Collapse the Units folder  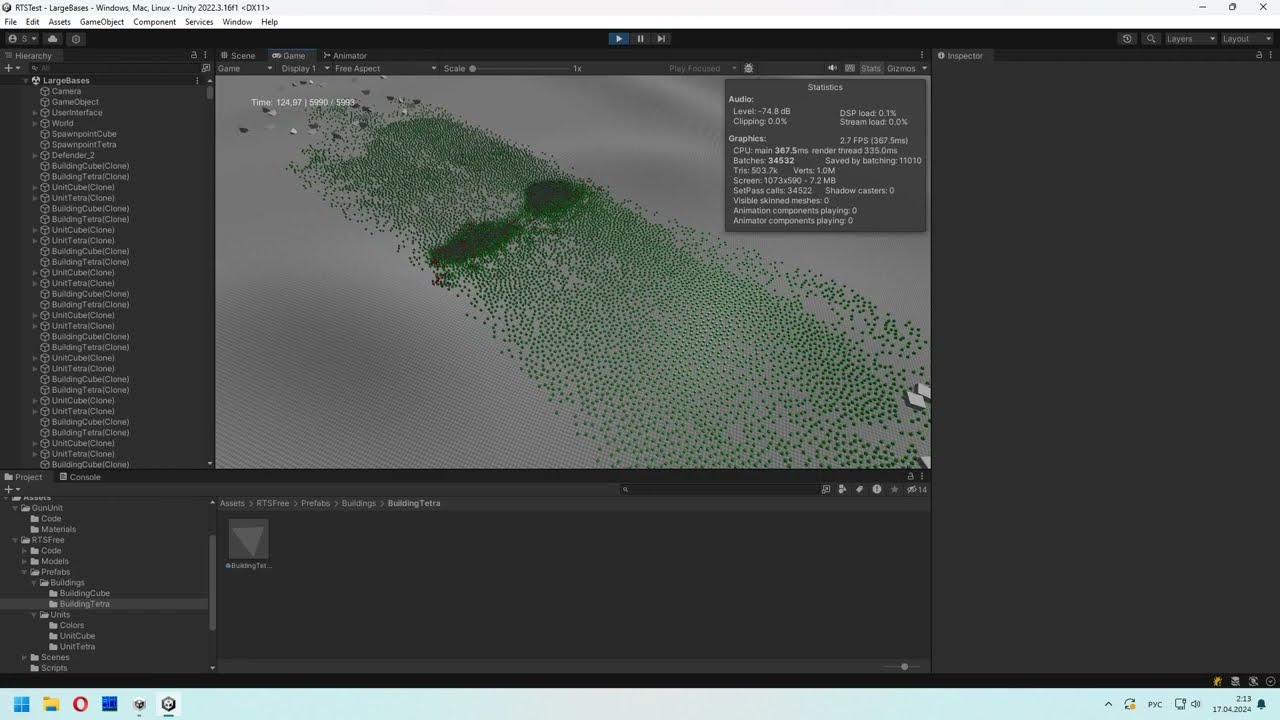[34, 615]
